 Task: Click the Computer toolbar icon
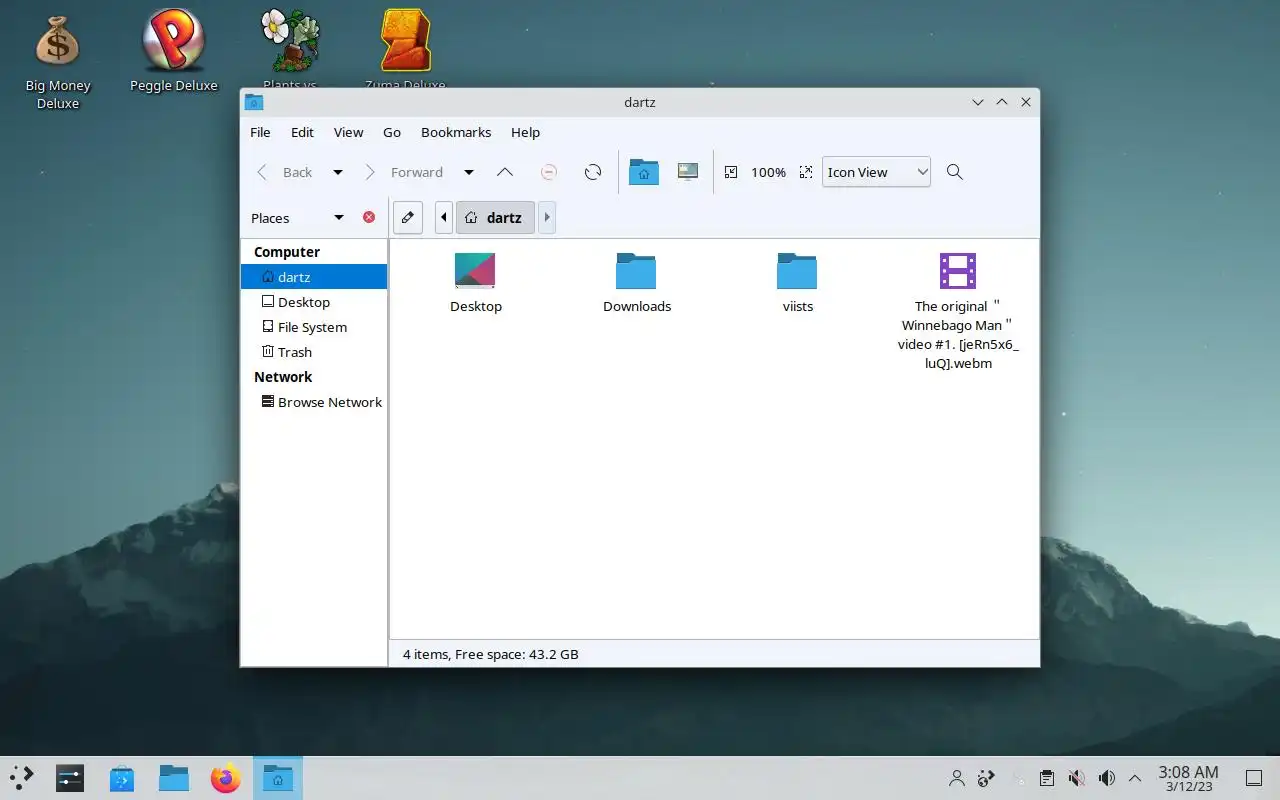[x=687, y=172]
